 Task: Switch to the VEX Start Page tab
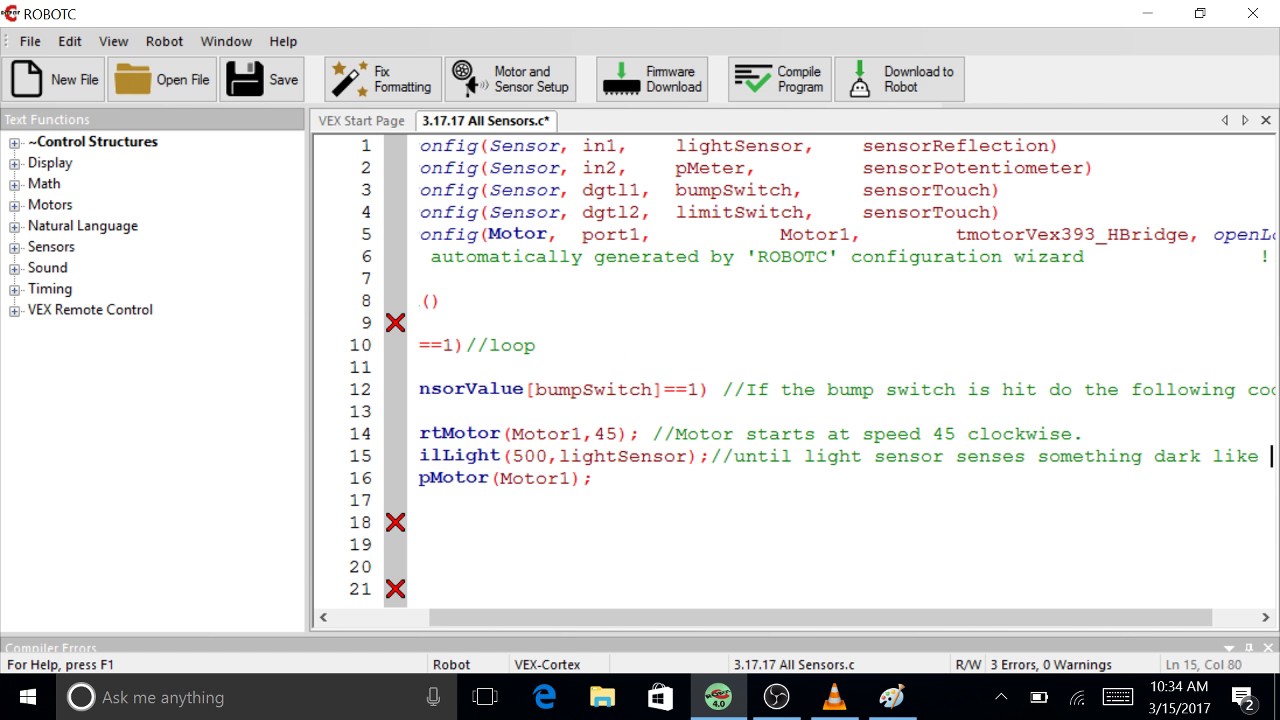click(x=361, y=121)
